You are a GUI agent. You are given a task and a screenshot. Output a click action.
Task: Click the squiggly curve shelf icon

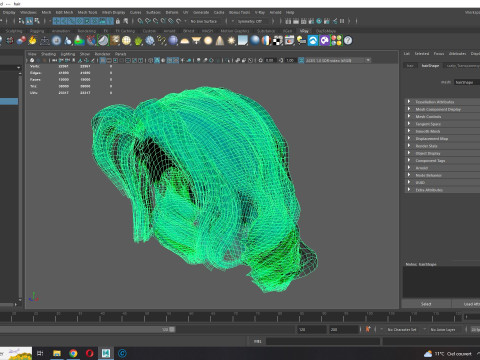coord(161,41)
